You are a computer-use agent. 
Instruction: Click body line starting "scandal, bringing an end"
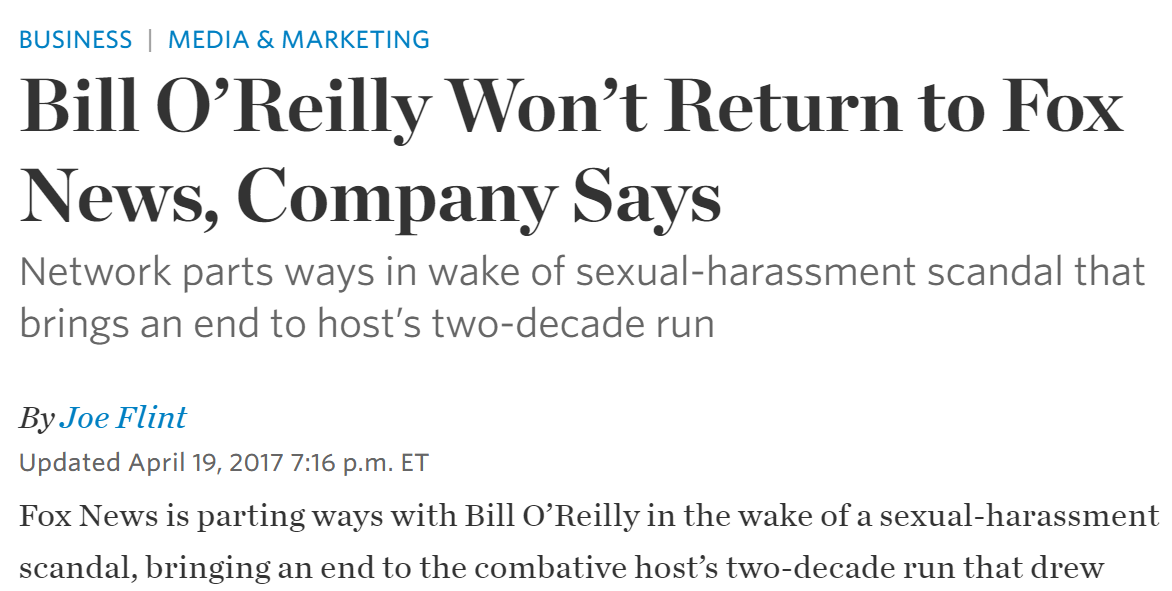click(x=561, y=568)
